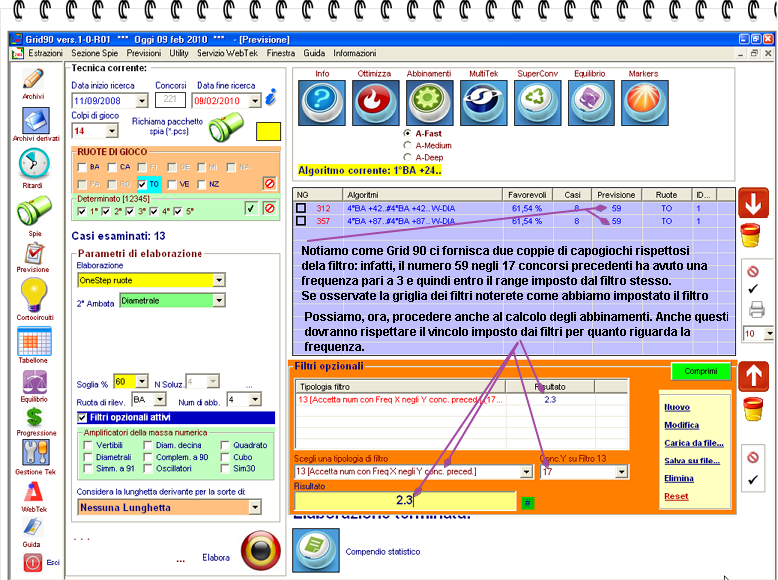The image size is (778, 580).
Task: Open the Spie flashlight sidebar icon
Action: click(x=34, y=210)
